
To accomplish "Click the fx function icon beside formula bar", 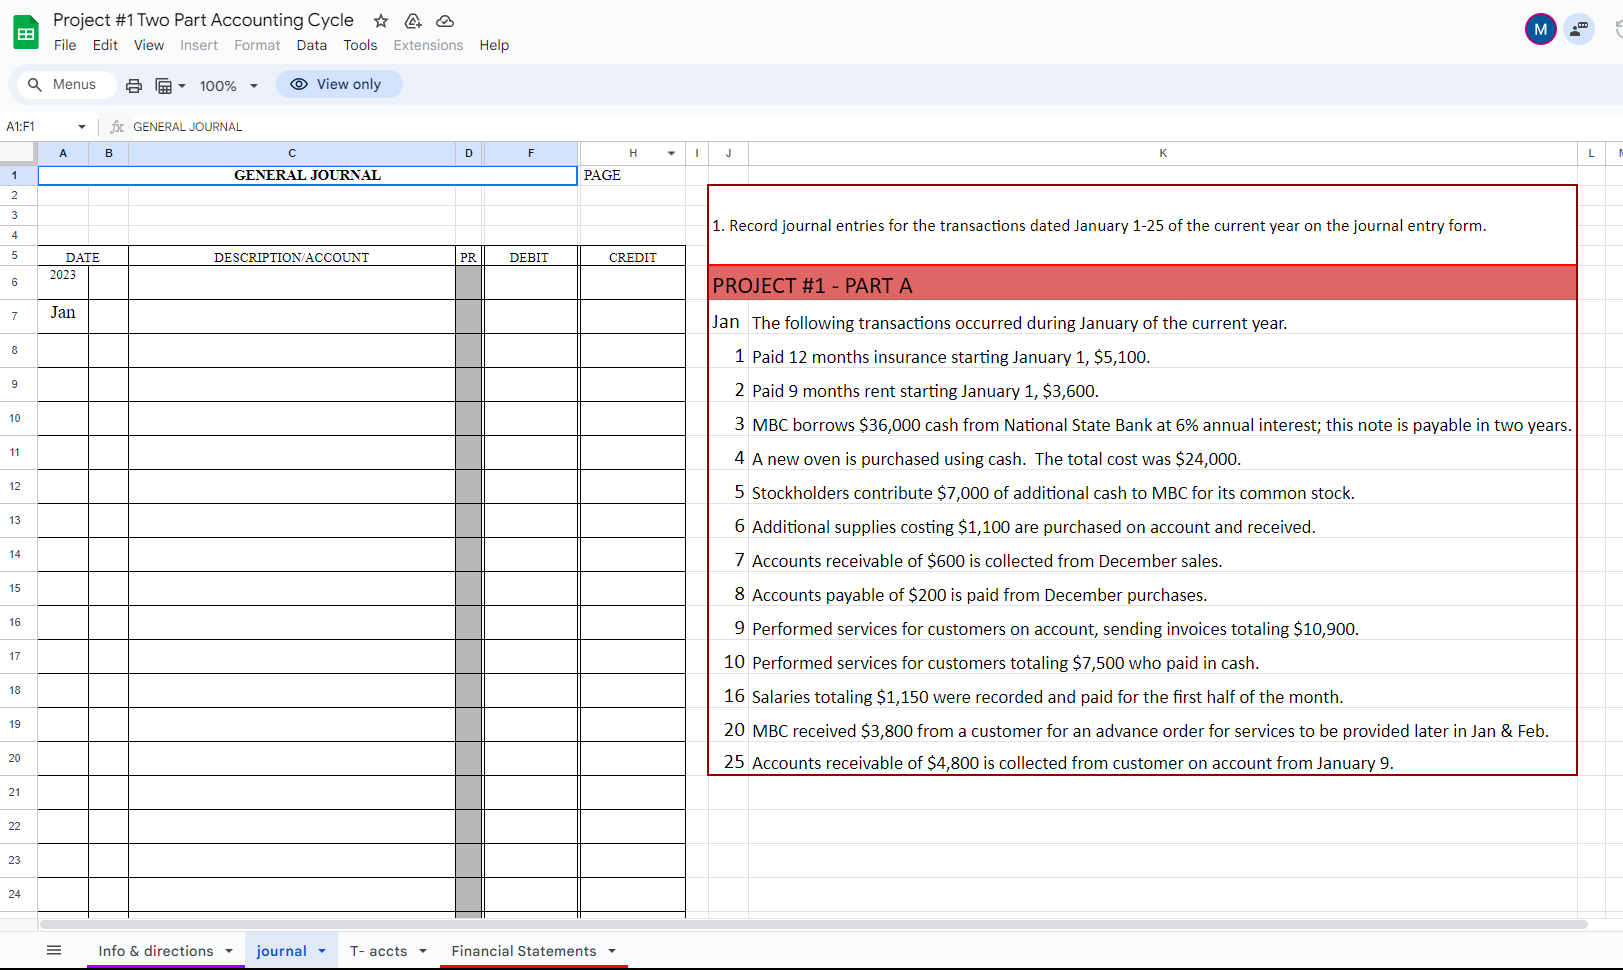I will tap(117, 126).
